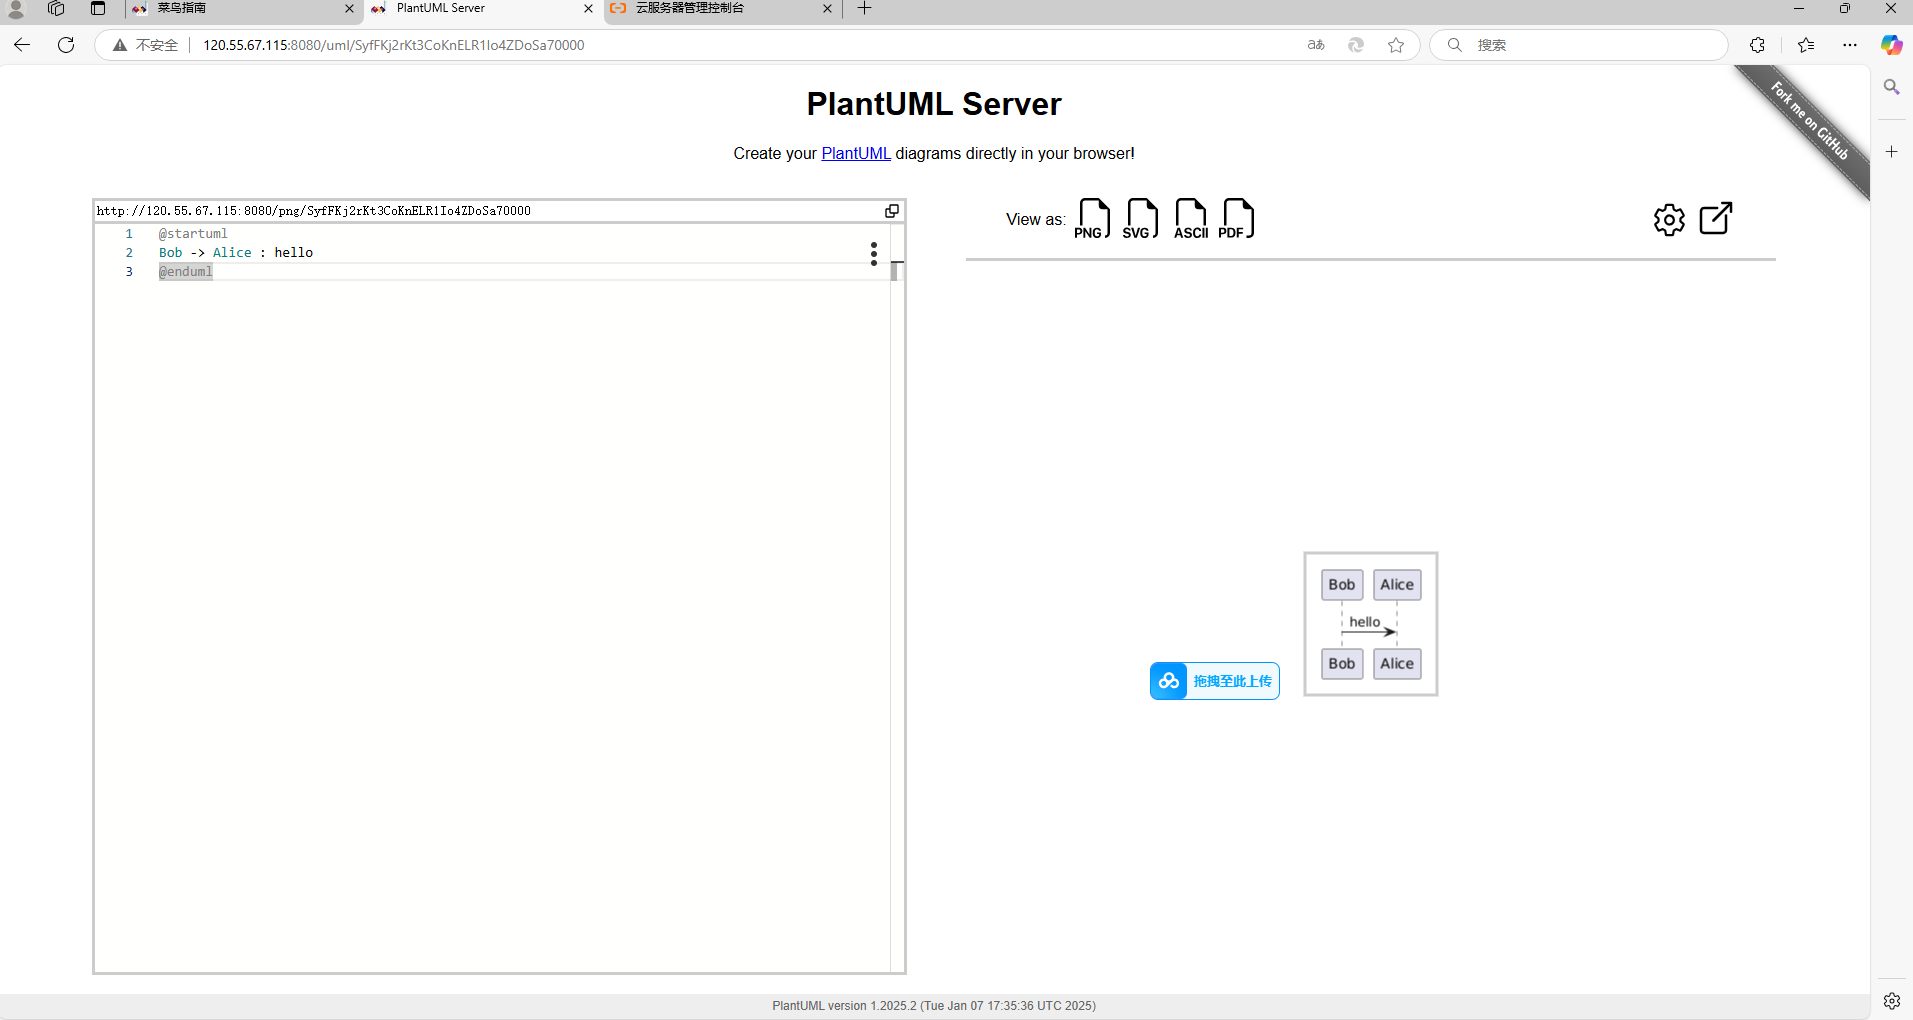1913x1020 pixels.
Task: Bookmark this page with the star
Action: (1396, 45)
